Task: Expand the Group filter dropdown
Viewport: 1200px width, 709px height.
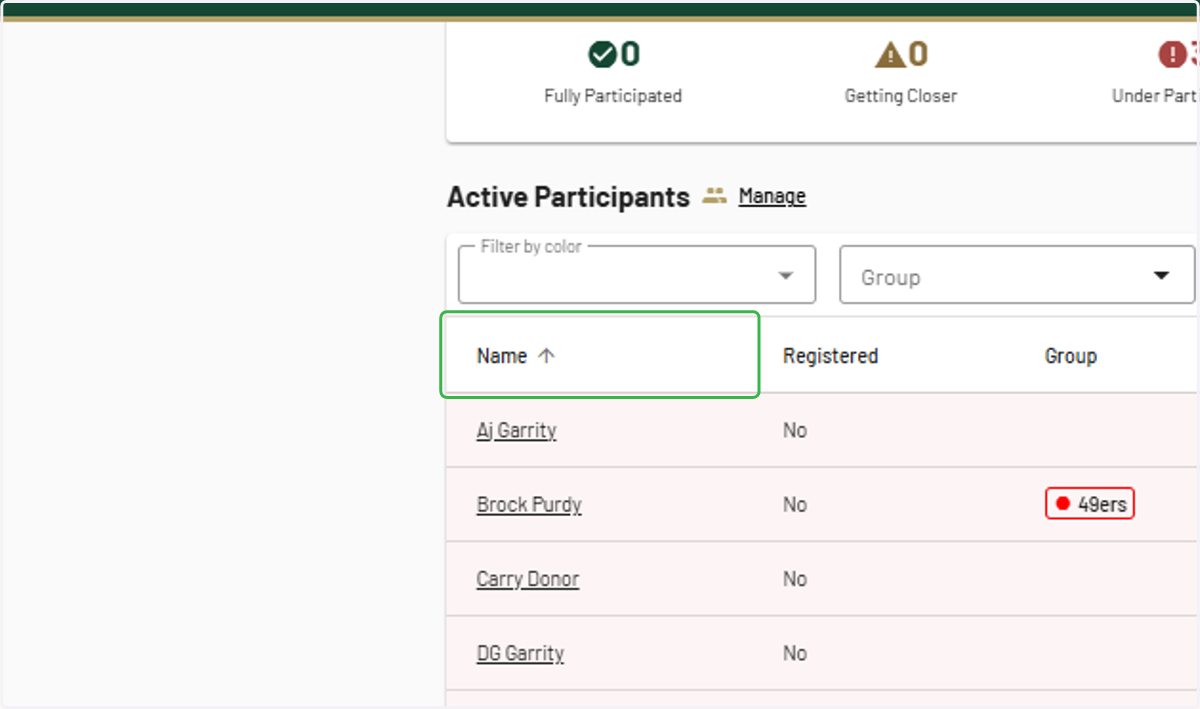Action: point(1017,275)
